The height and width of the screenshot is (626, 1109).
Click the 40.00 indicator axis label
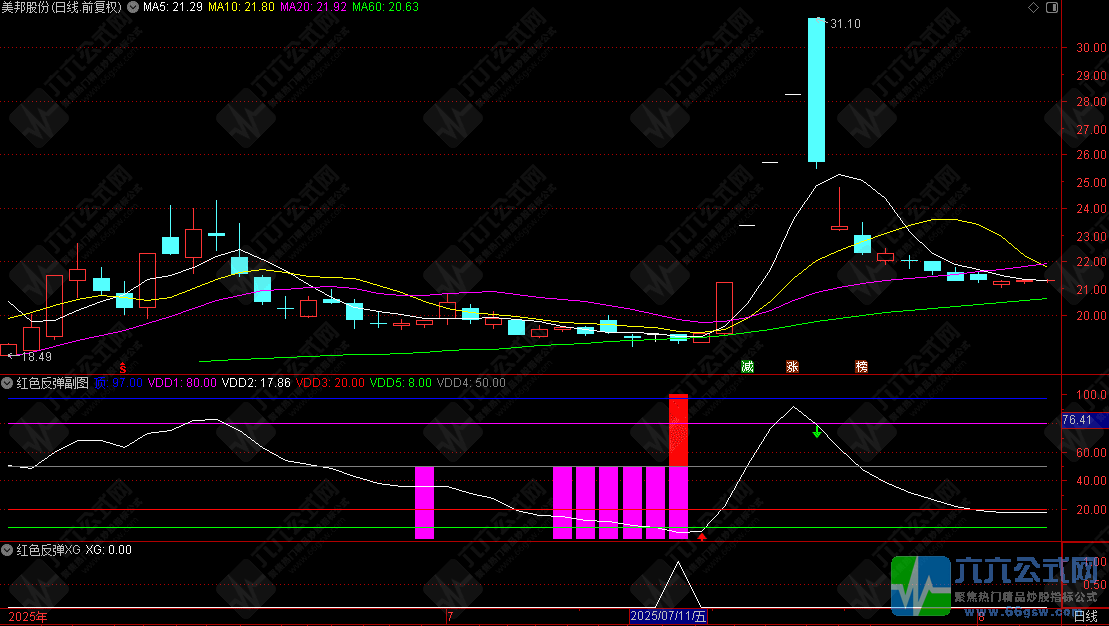[x=1091, y=481]
